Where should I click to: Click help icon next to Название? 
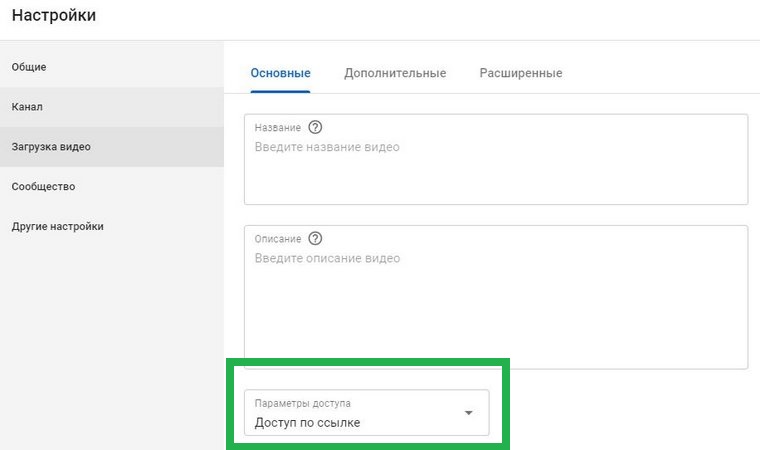pos(316,127)
